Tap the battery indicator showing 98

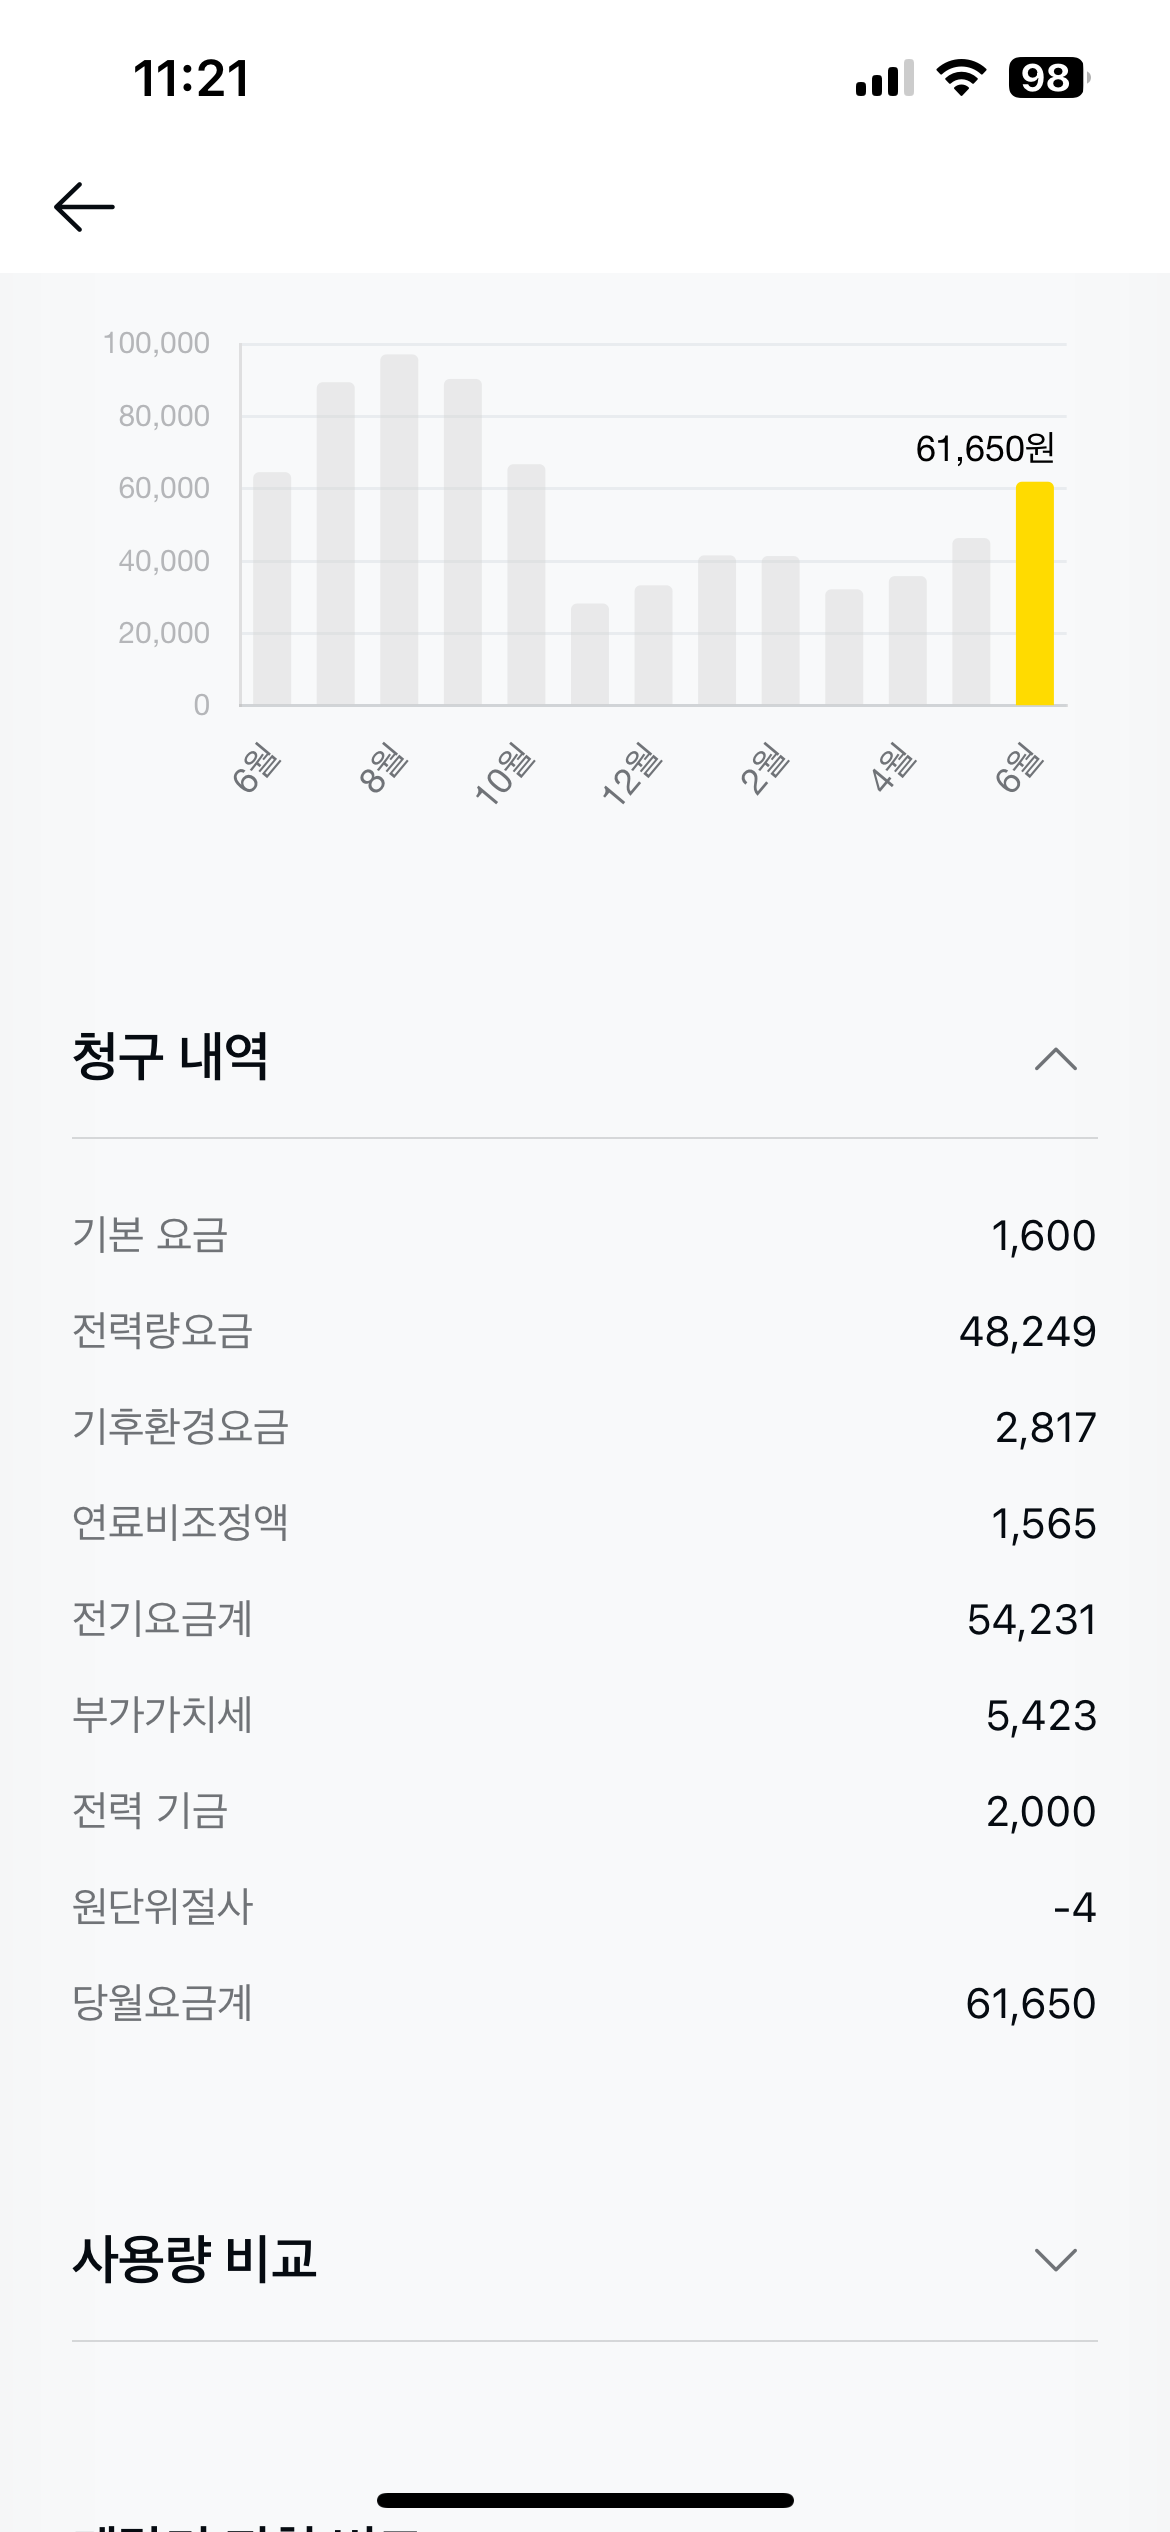pos(1048,78)
